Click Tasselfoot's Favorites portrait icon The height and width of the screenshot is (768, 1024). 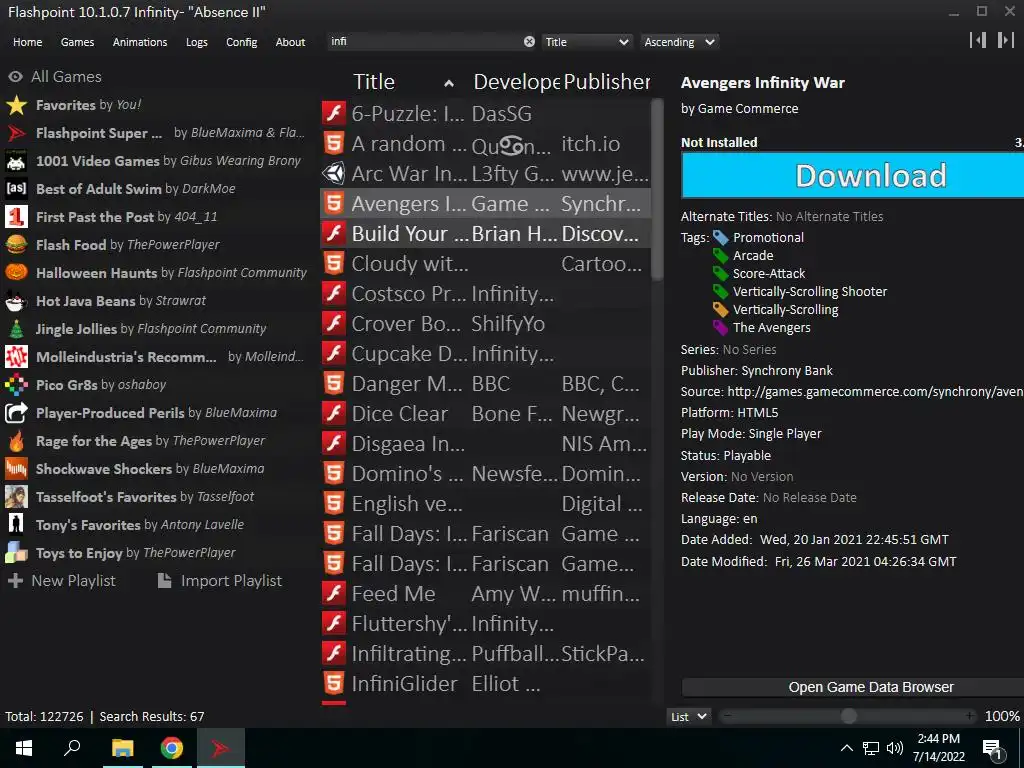click(x=16, y=497)
